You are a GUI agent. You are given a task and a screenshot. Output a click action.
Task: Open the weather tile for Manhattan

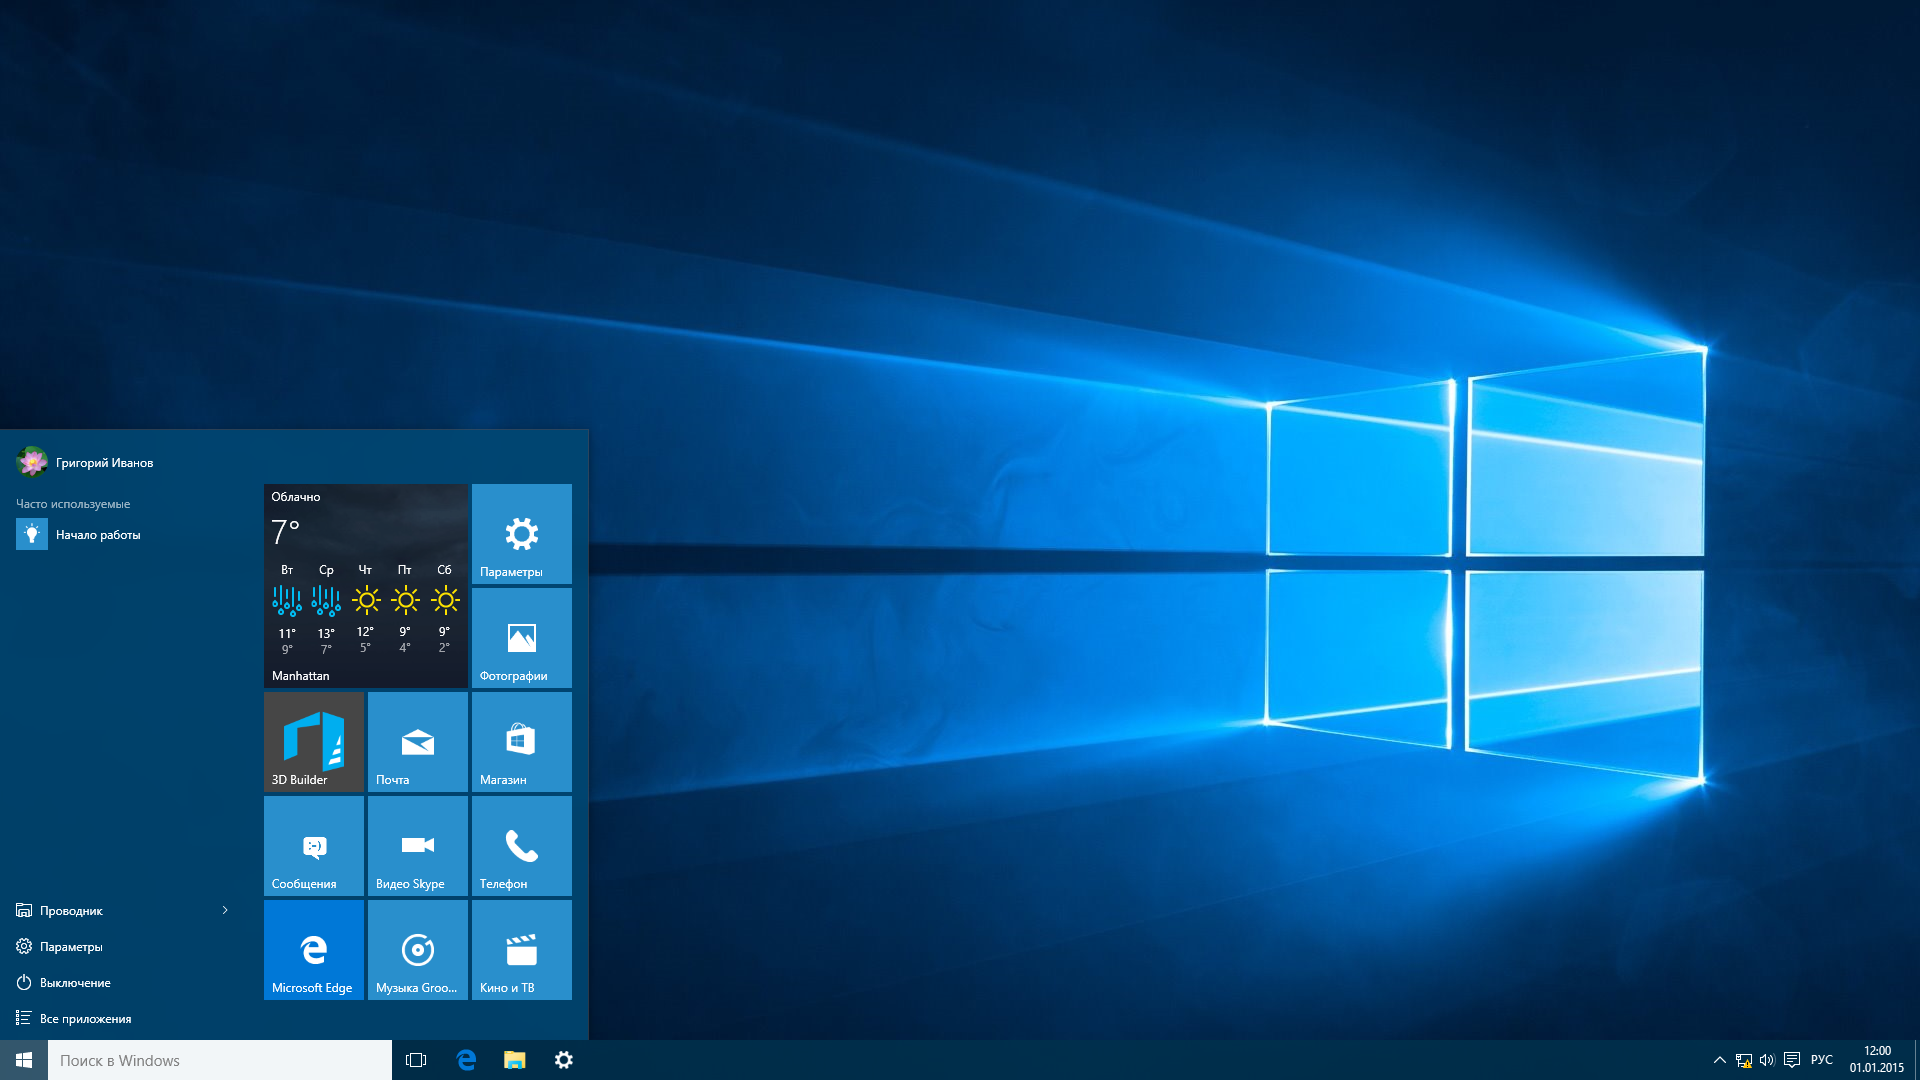[x=366, y=586]
